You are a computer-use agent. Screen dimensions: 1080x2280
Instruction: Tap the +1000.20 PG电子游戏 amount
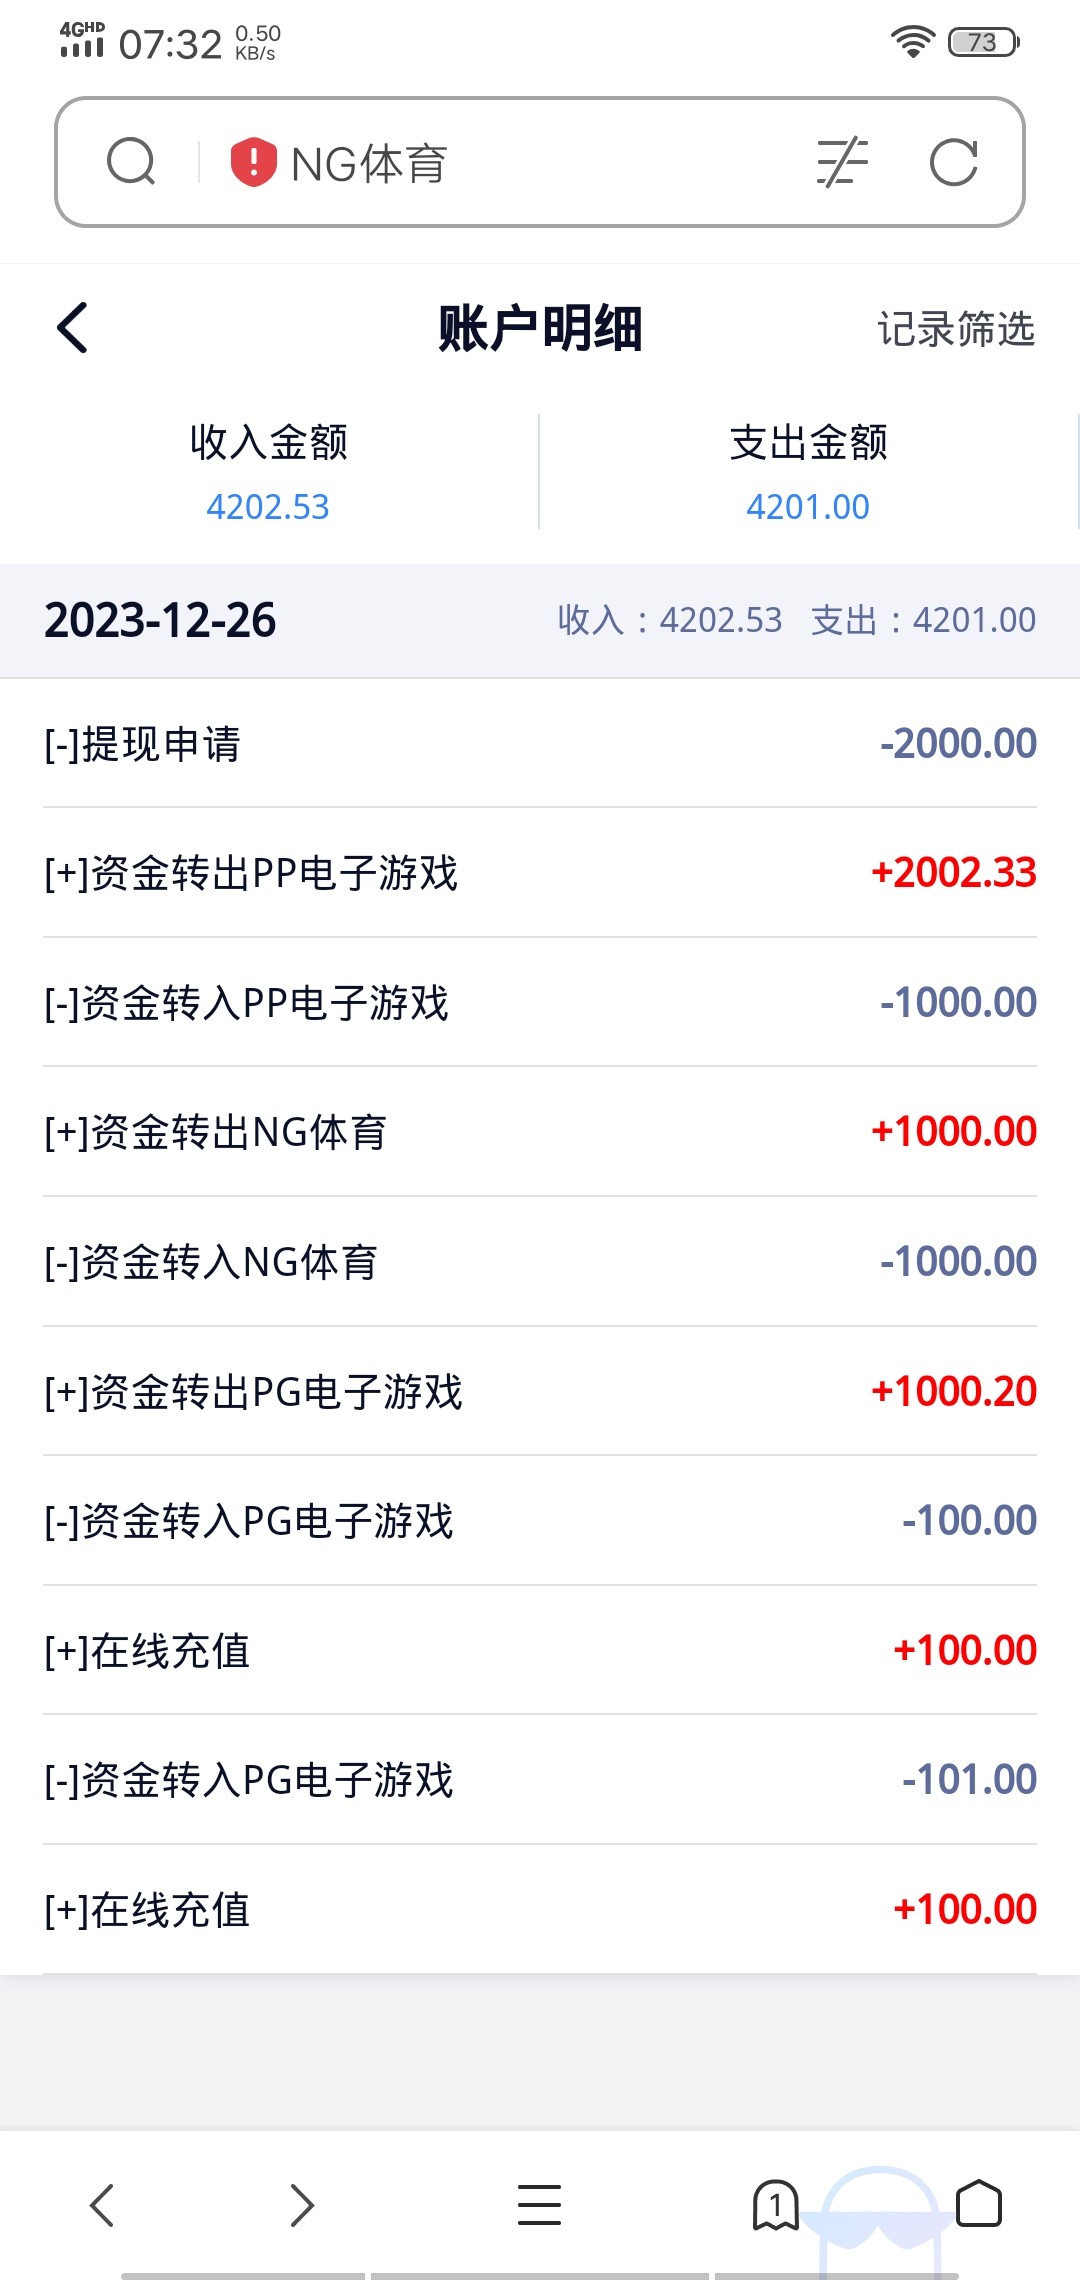[x=954, y=1391]
